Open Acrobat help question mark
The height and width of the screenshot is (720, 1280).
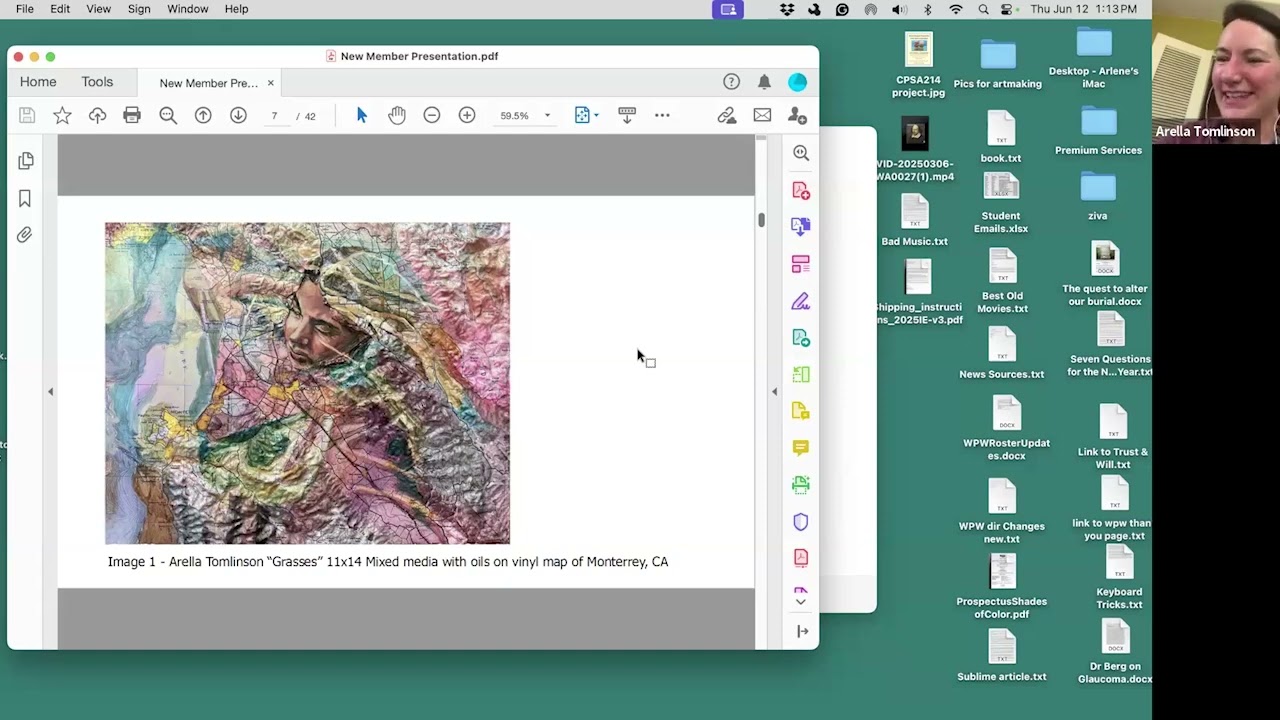[732, 82]
